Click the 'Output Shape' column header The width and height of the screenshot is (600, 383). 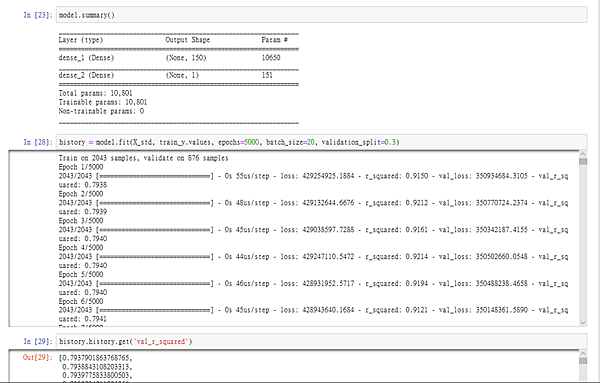tap(188, 40)
